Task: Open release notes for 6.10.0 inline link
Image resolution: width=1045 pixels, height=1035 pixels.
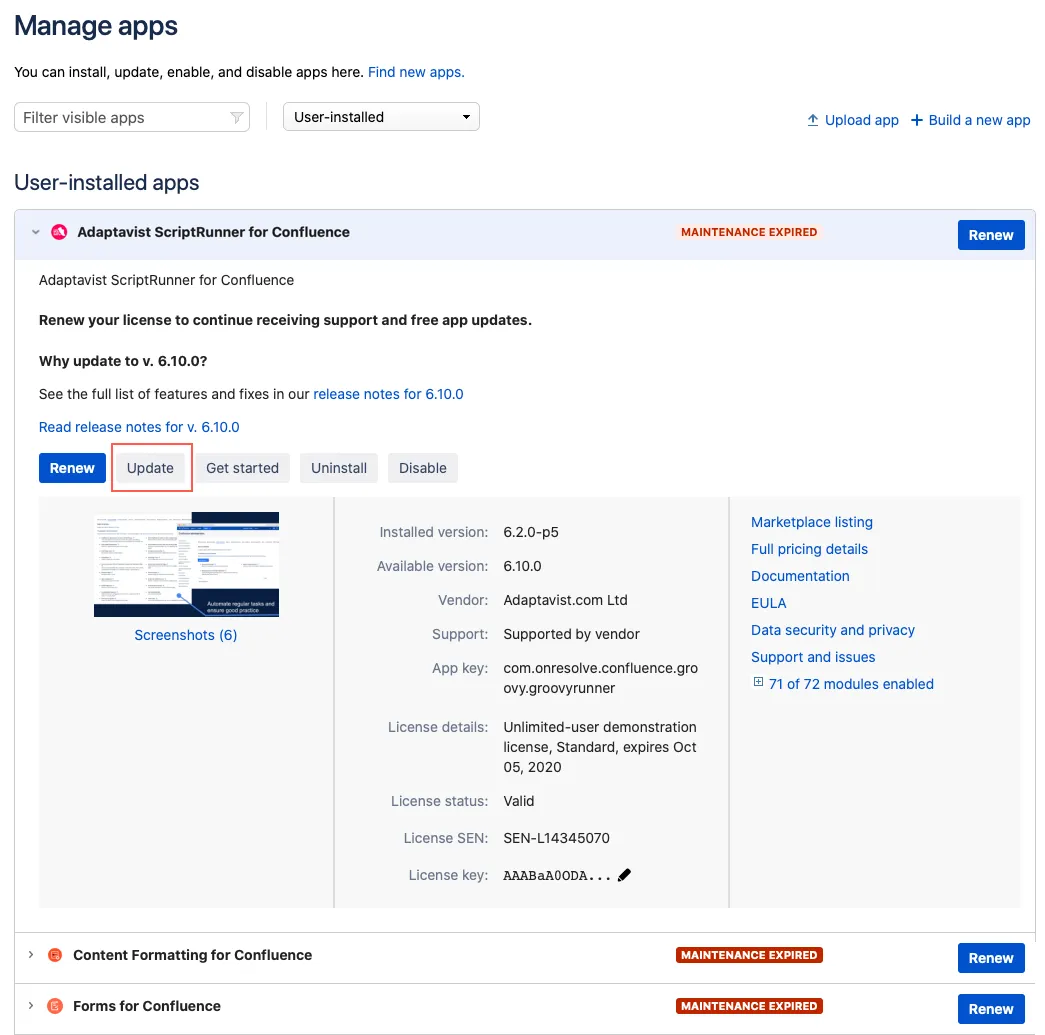Action: point(388,394)
